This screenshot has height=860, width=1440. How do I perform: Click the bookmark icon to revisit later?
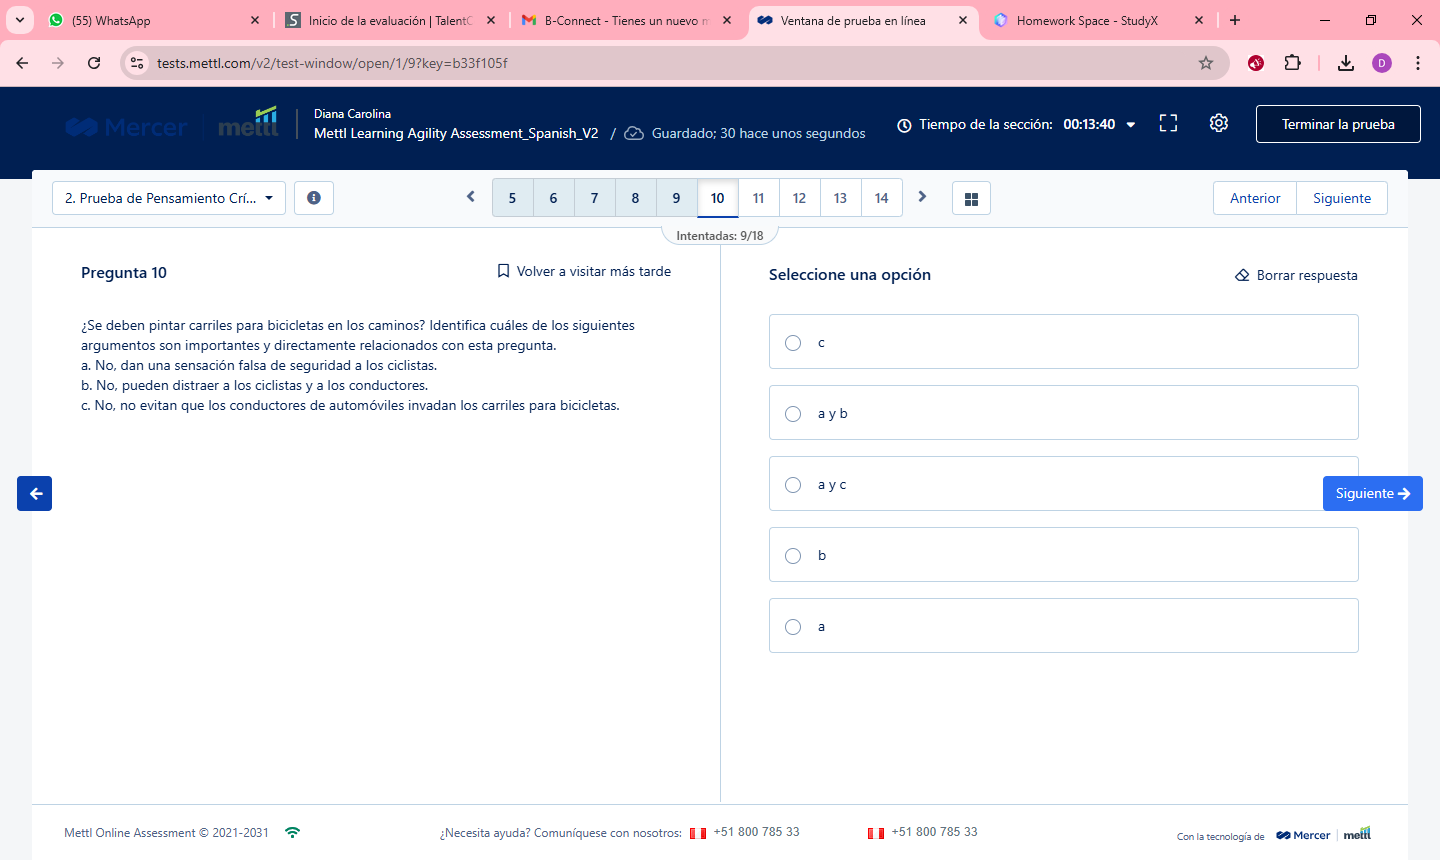tap(504, 271)
